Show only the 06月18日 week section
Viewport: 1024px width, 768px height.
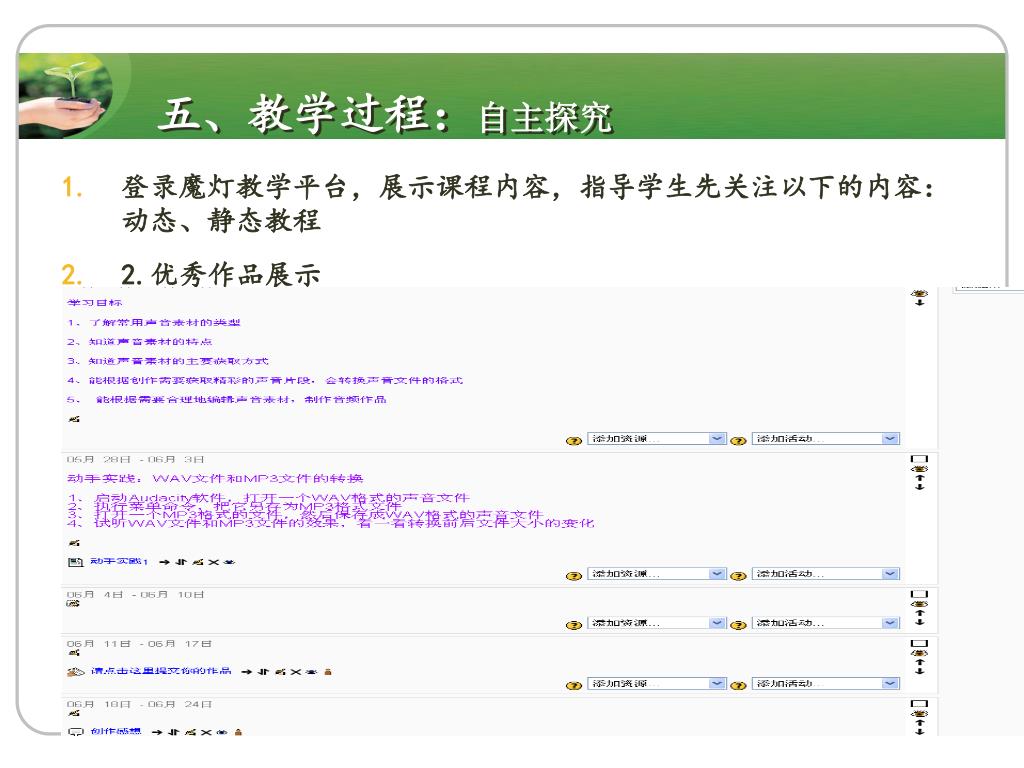pyautogui.click(x=920, y=703)
